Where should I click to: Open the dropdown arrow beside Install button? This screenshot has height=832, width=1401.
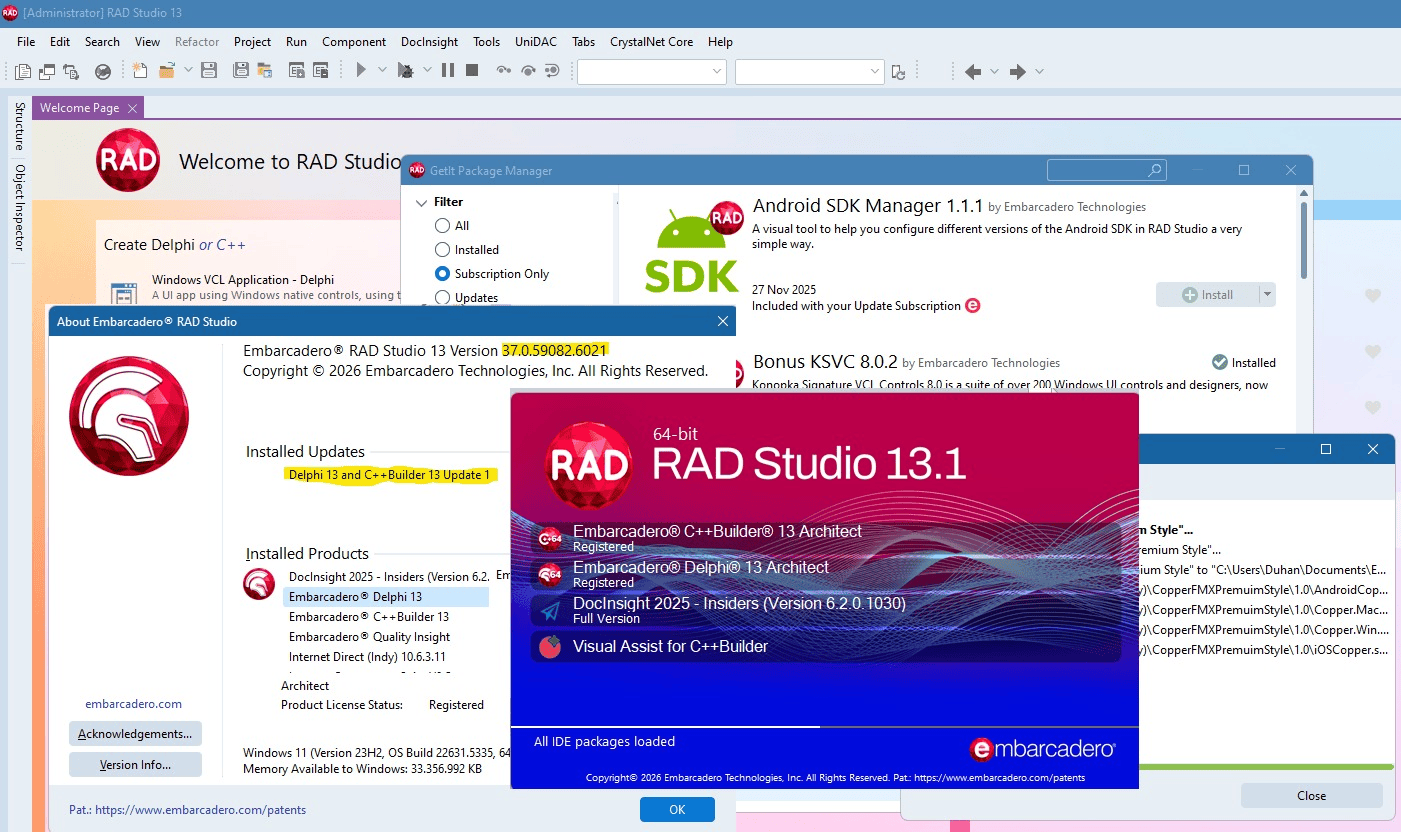point(1267,295)
